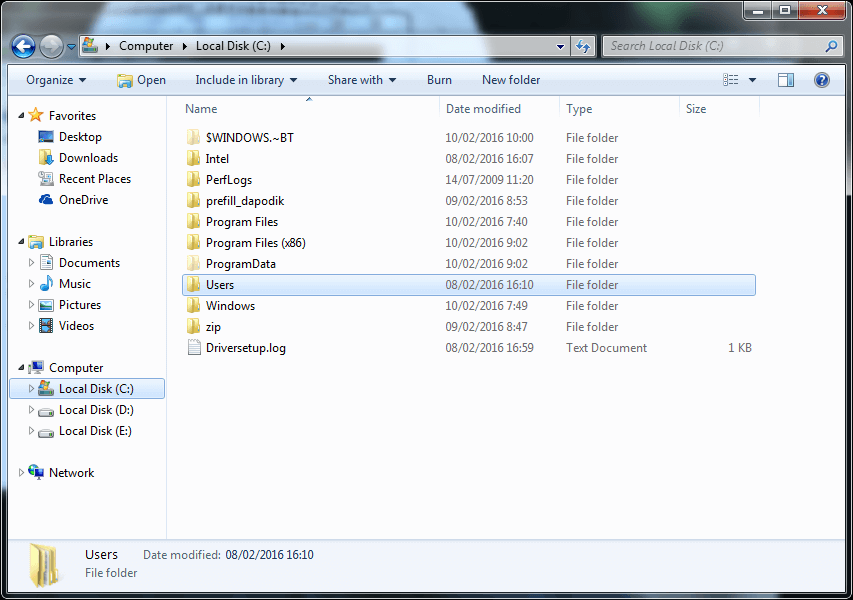853x600 pixels.
Task: Select the zip folder icon
Action: 193,327
